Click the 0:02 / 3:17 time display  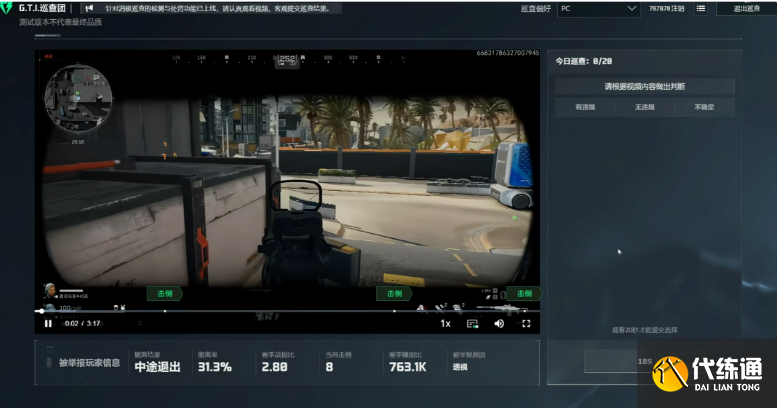point(82,323)
